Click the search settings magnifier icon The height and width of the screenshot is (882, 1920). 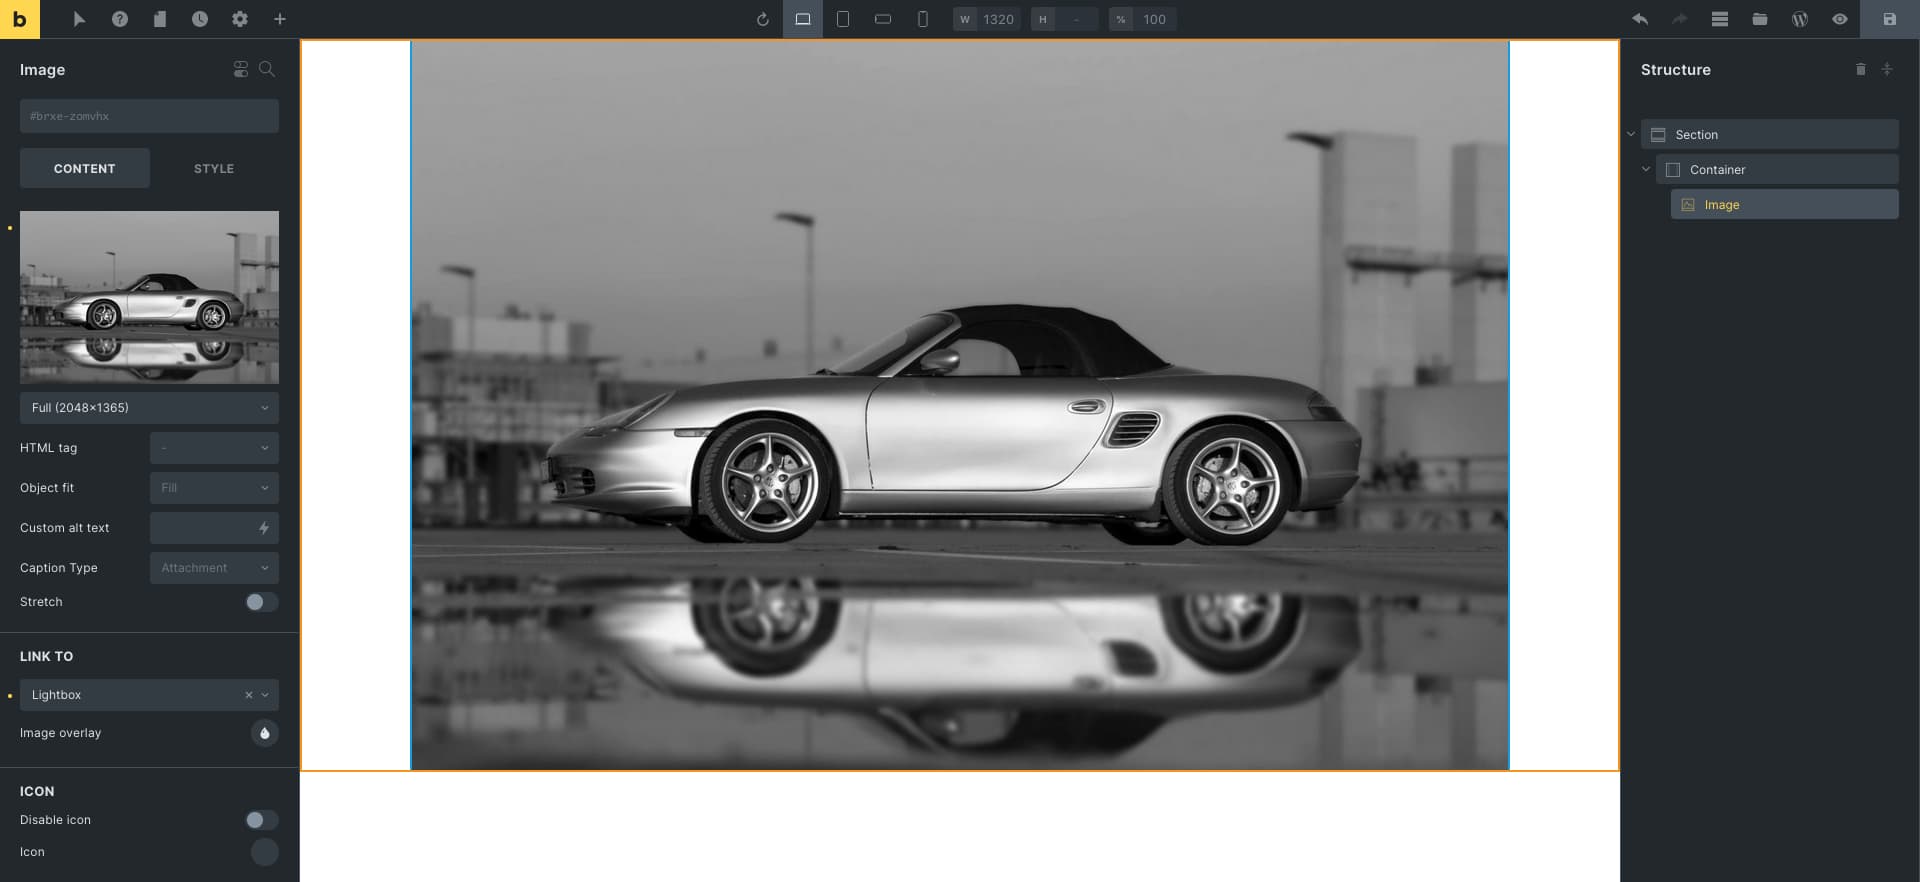pyautogui.click(x=267, y=69)
